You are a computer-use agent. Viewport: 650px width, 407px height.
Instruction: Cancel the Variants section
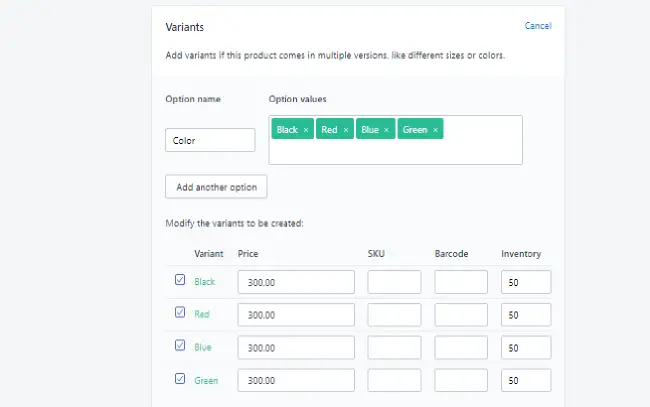(538, 26)
